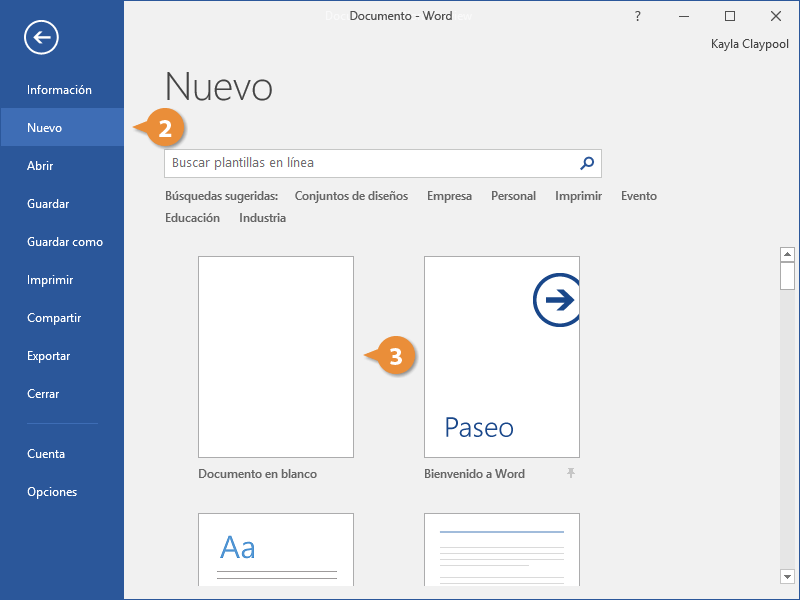
Task: Click the Buscar plantillas en línea field
Action: click(383, 163)
